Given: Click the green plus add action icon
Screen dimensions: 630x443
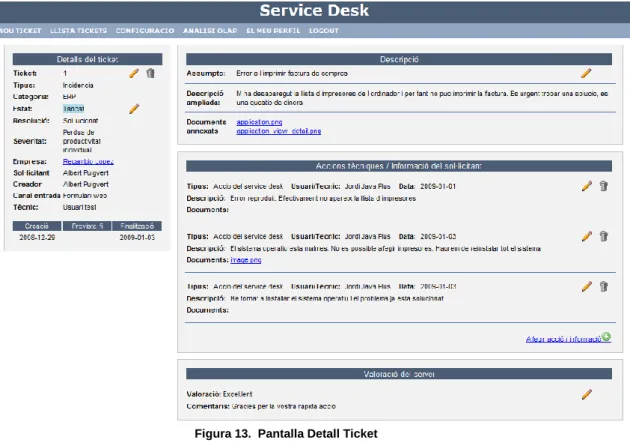Looking at the screenshot, I should pyautogui.click(x=606, y=337).
